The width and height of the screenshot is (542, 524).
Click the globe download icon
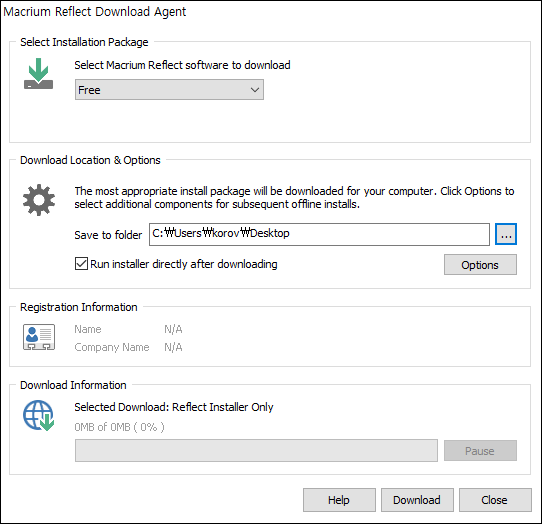coord(39,415)
